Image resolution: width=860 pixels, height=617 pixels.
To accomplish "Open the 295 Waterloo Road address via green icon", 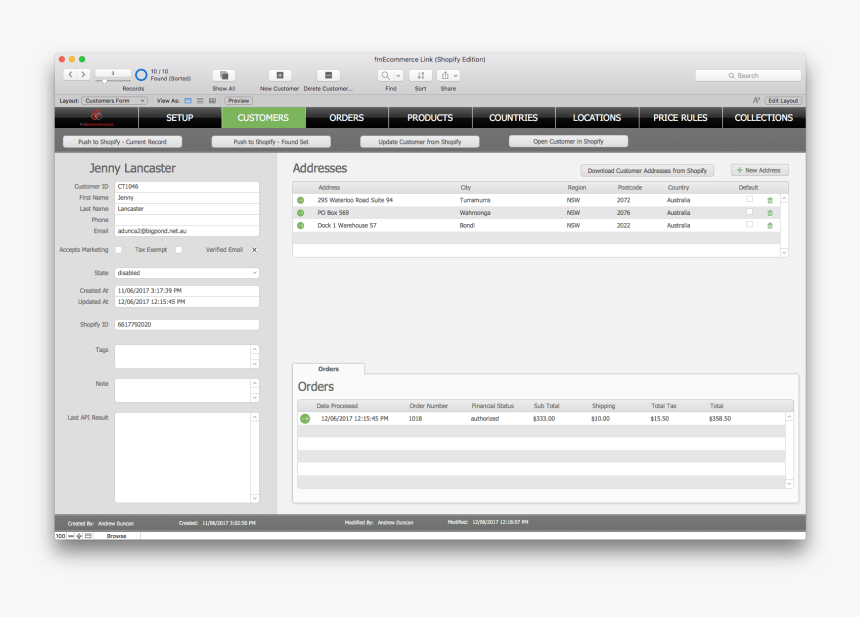I will (300, 200).
